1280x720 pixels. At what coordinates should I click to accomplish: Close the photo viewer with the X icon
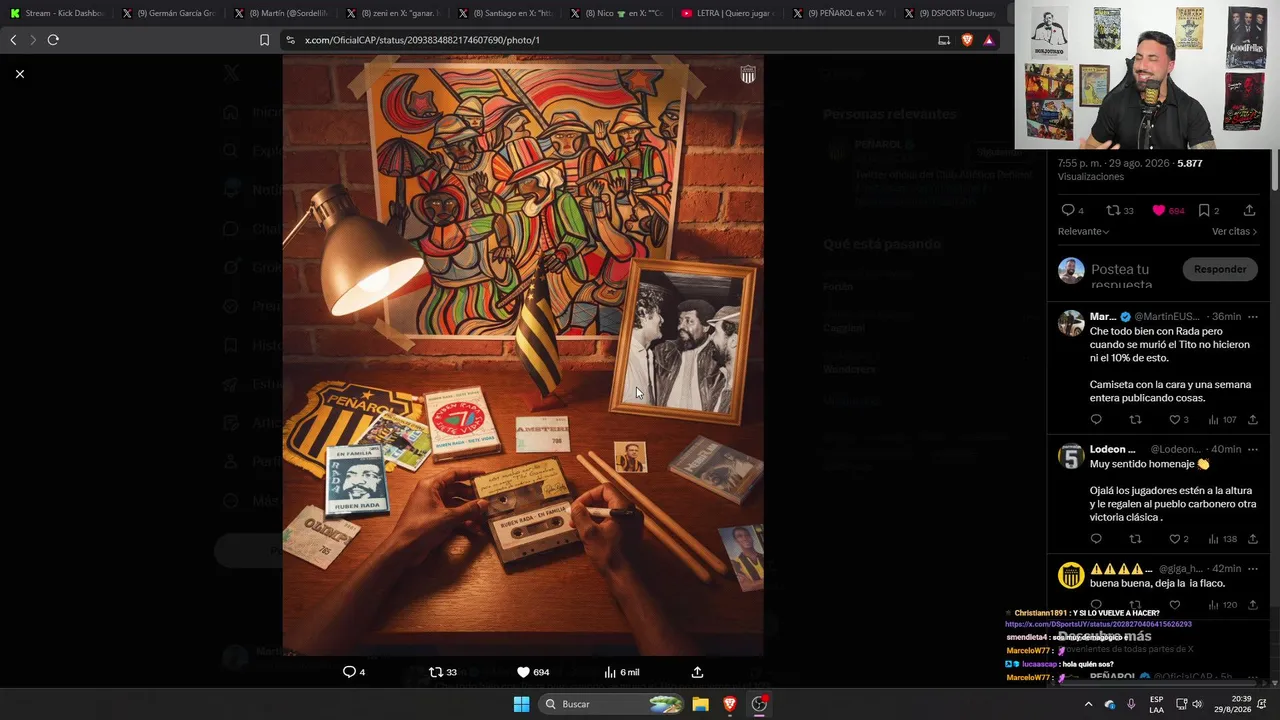(x=19, y=74)
